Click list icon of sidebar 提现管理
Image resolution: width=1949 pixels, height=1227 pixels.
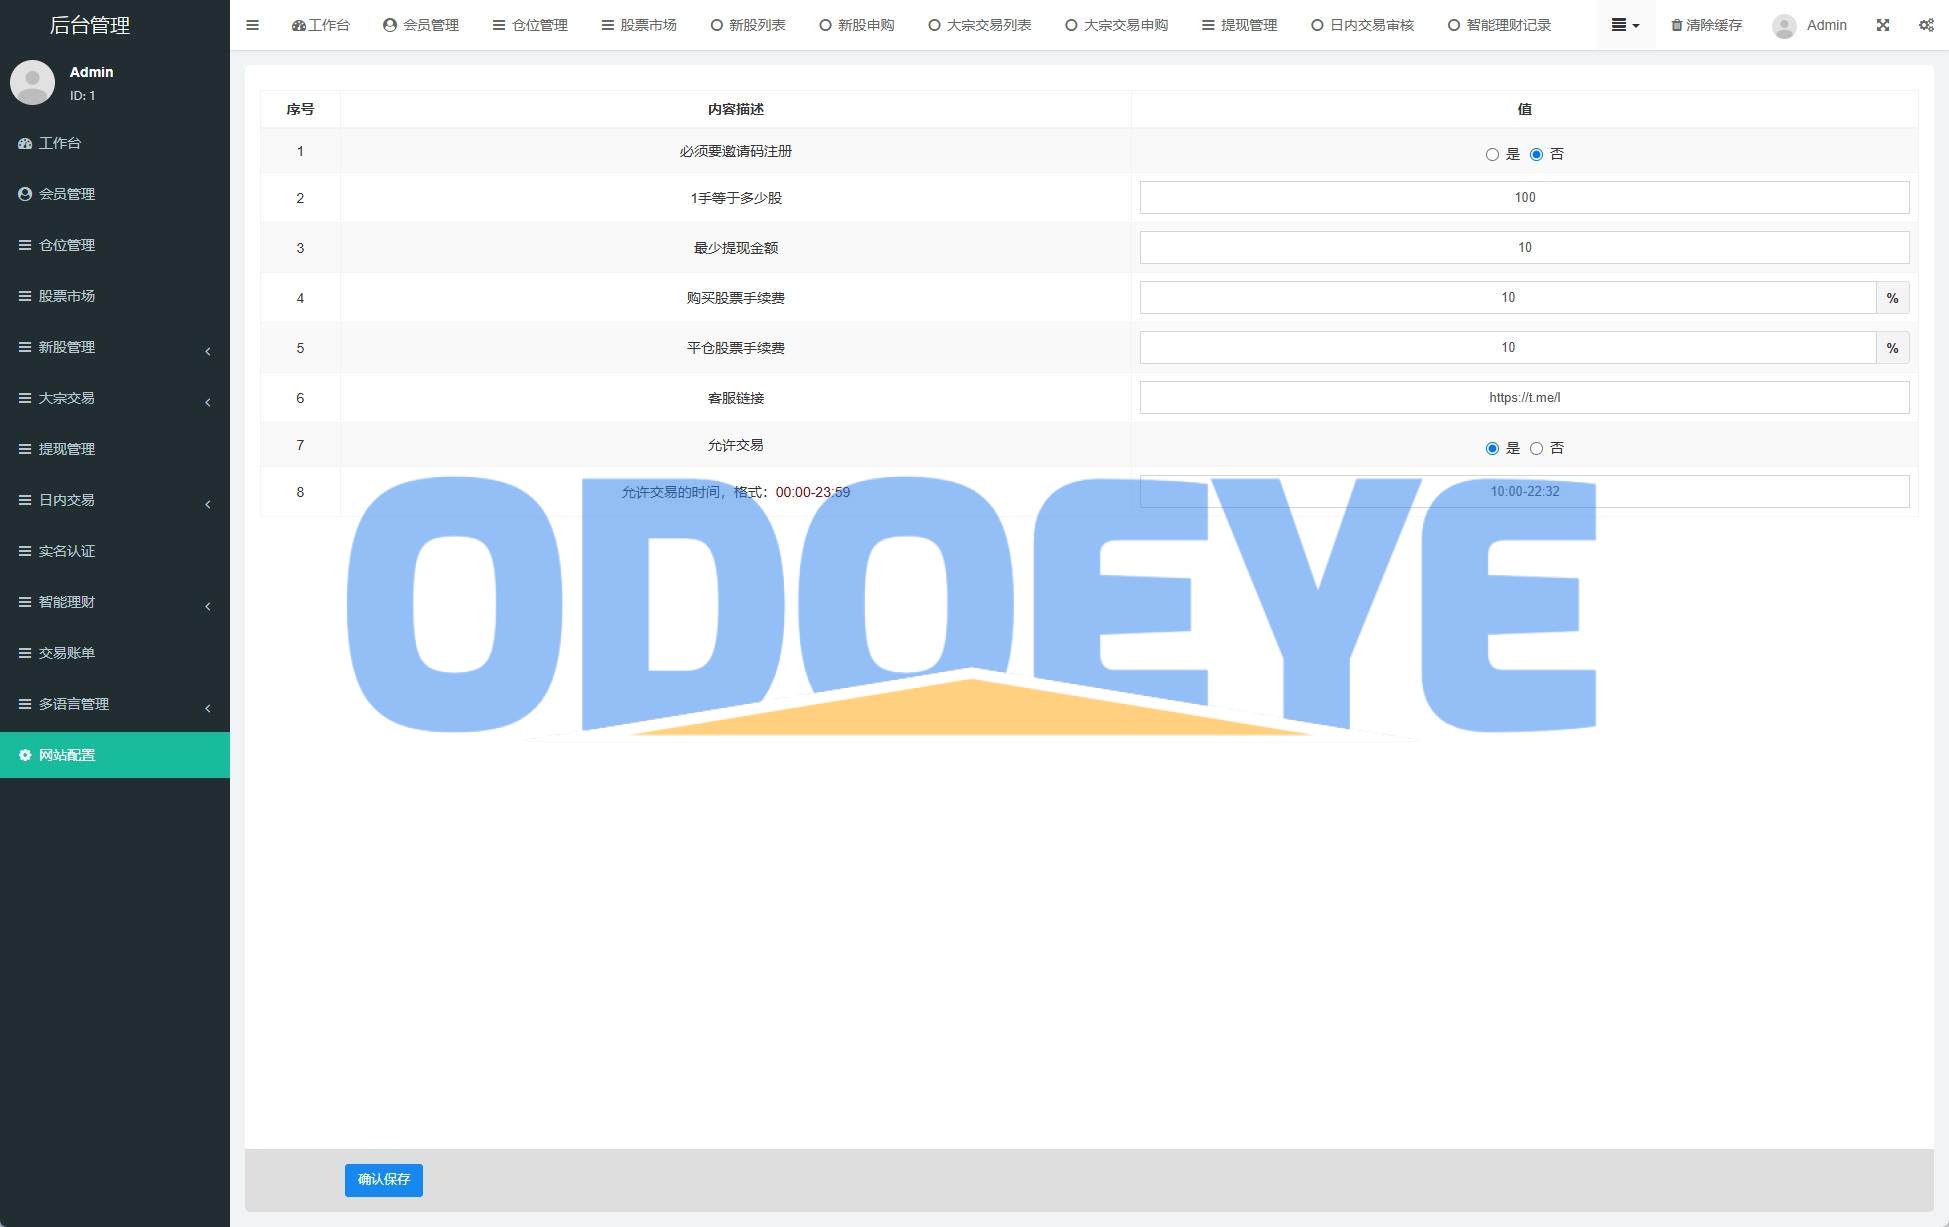pos(25,449)
